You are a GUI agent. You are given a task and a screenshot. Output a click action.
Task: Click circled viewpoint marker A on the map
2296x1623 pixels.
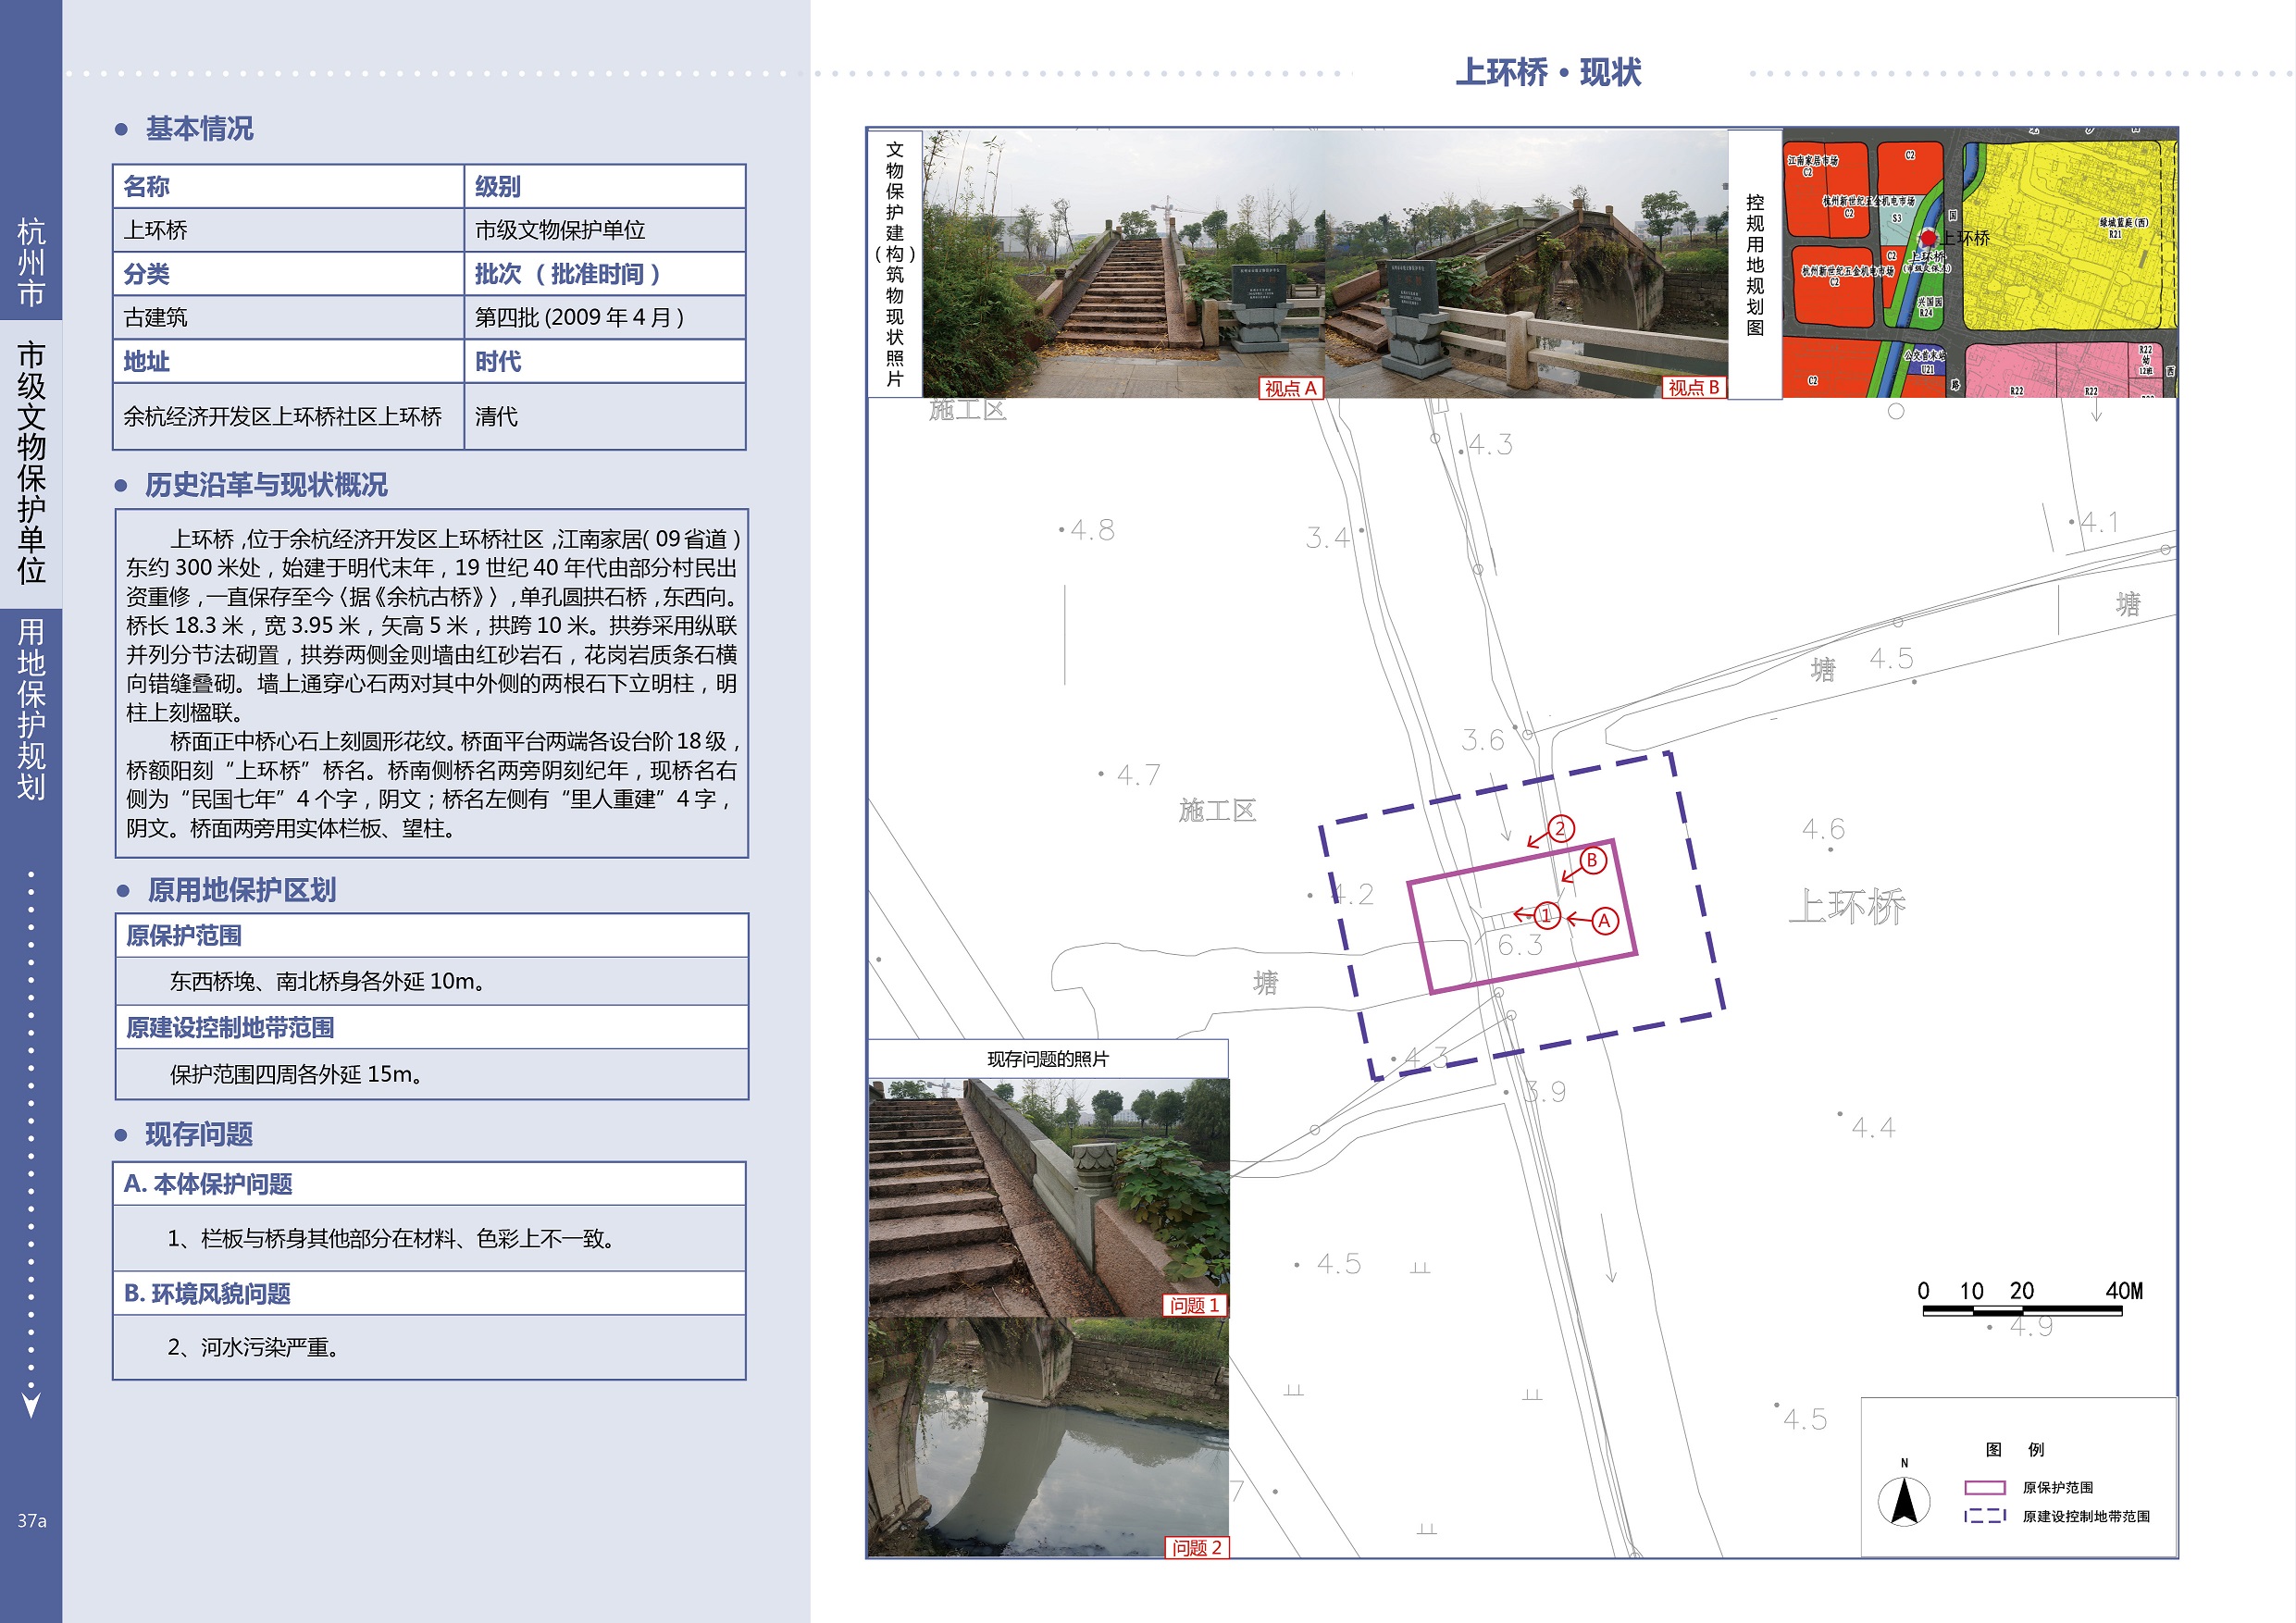click(1604, 921)
